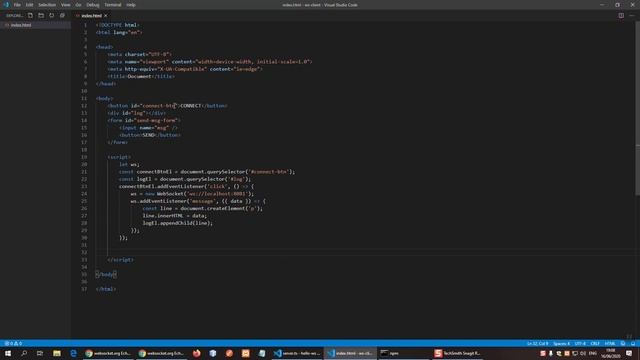Open the Terminal menu
This screenshot has height=360, width=640.
pyautogui.click(x=113, y=5)
